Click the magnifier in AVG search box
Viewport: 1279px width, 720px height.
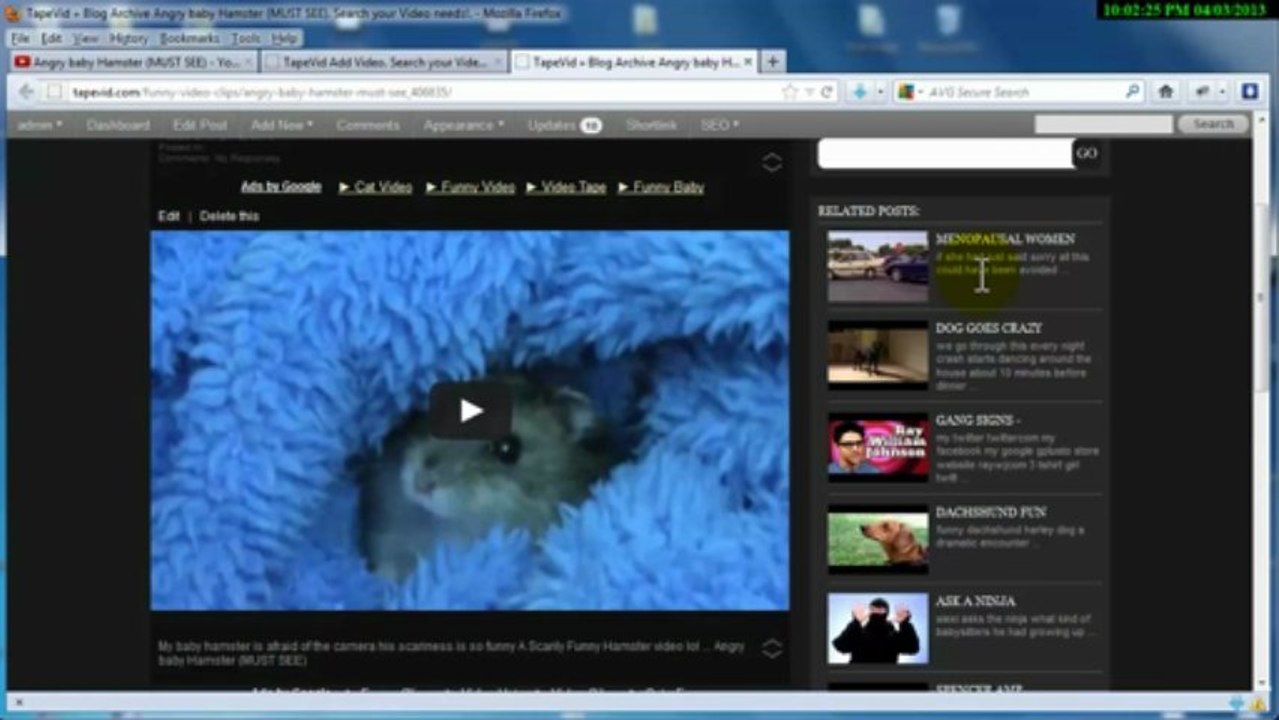1132,92
